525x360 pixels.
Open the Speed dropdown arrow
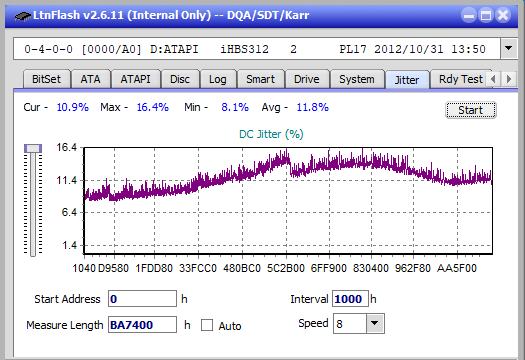pyautogui.click(x=375, y=323)
